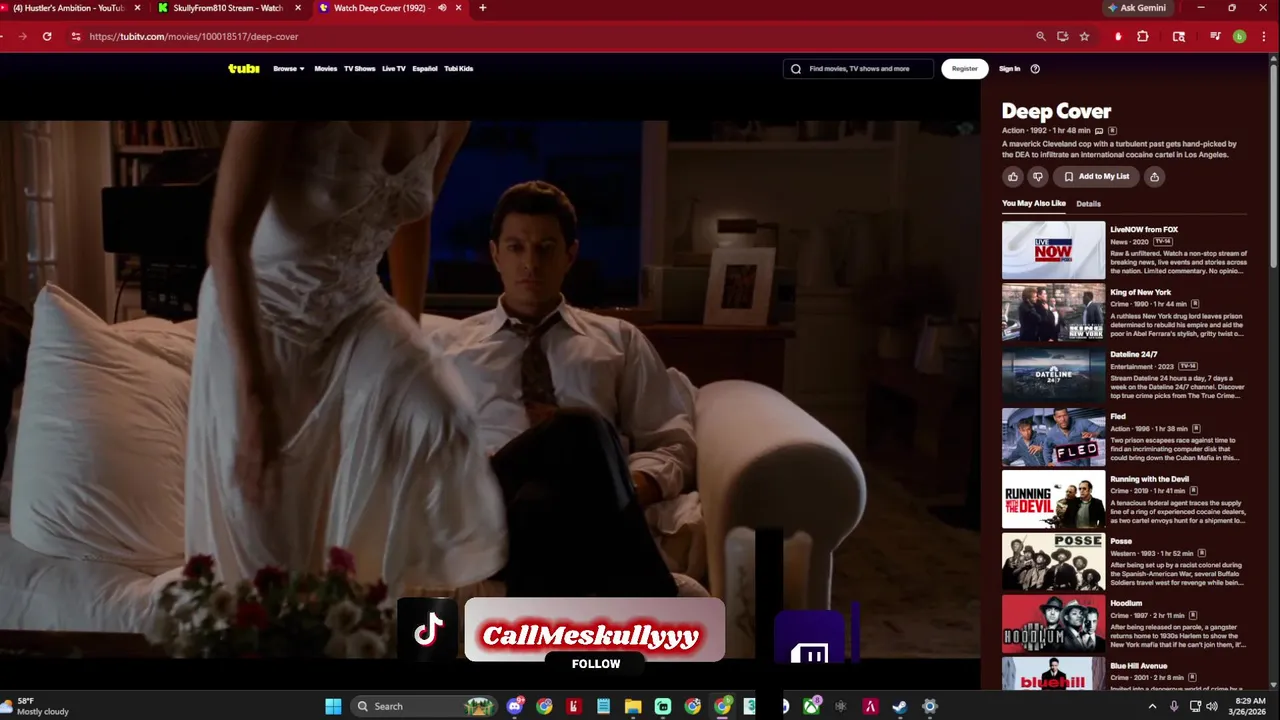Image resolution: width=1280 pixels, height=720 pixels.
Task: Close the SkullyFrom810 Stream tab
Action: 298,8
